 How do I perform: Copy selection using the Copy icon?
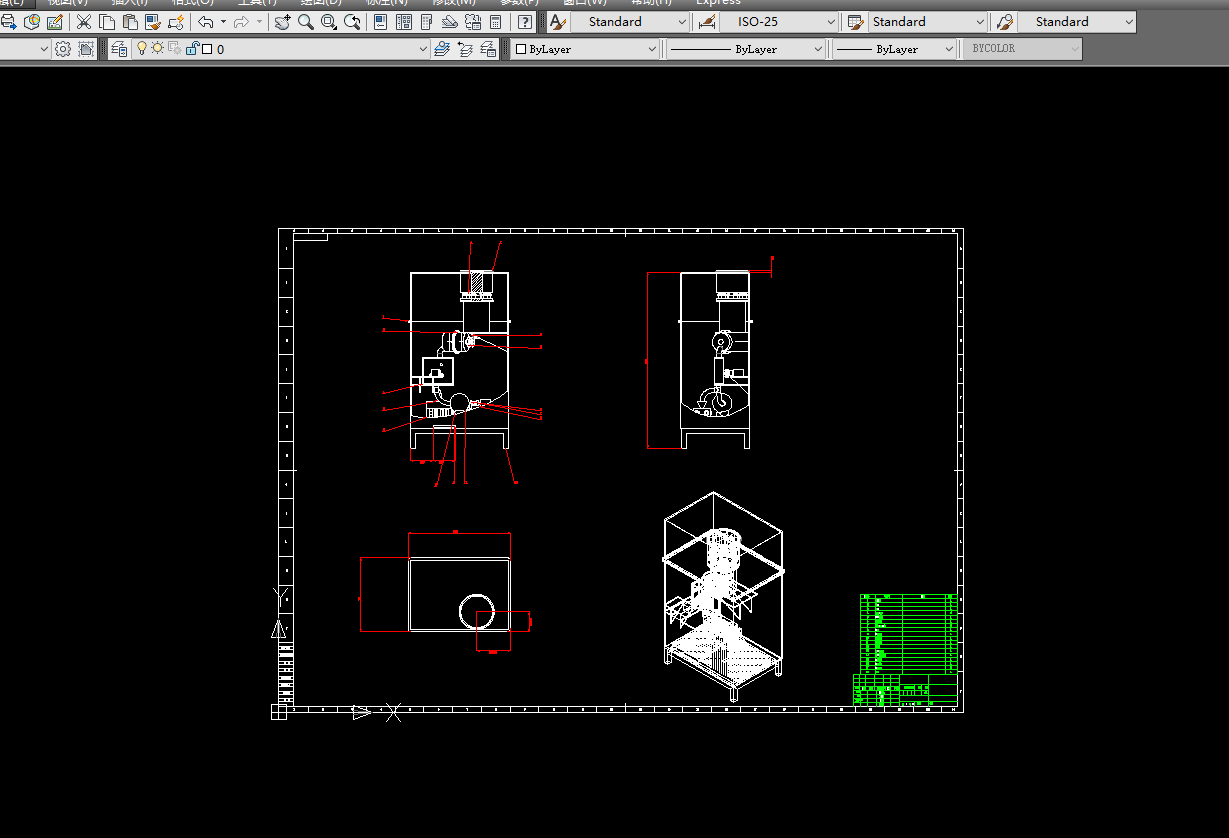pyautogui.click(x=107, y=22)
